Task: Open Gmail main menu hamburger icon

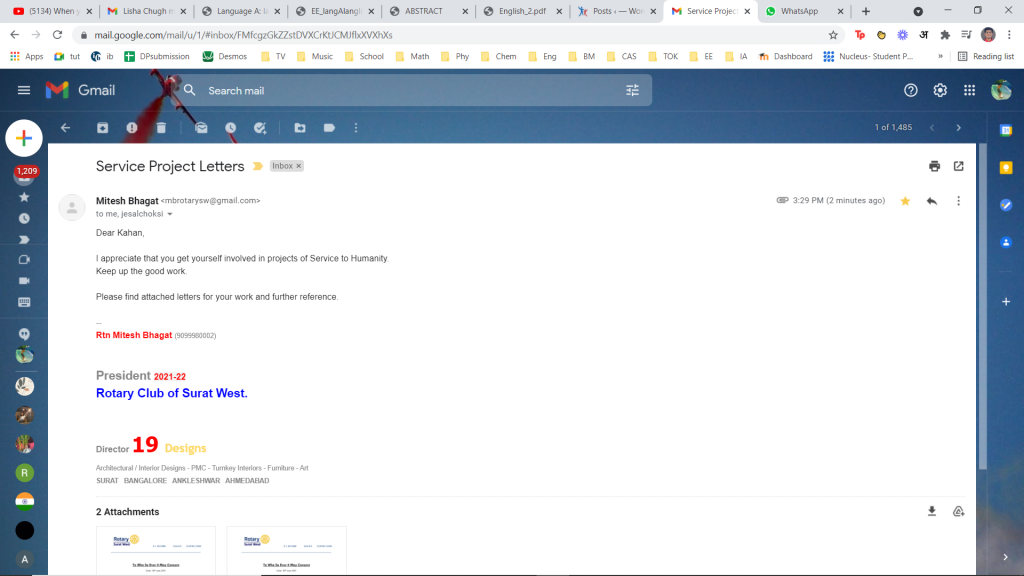Action: (x=24, y=90)
